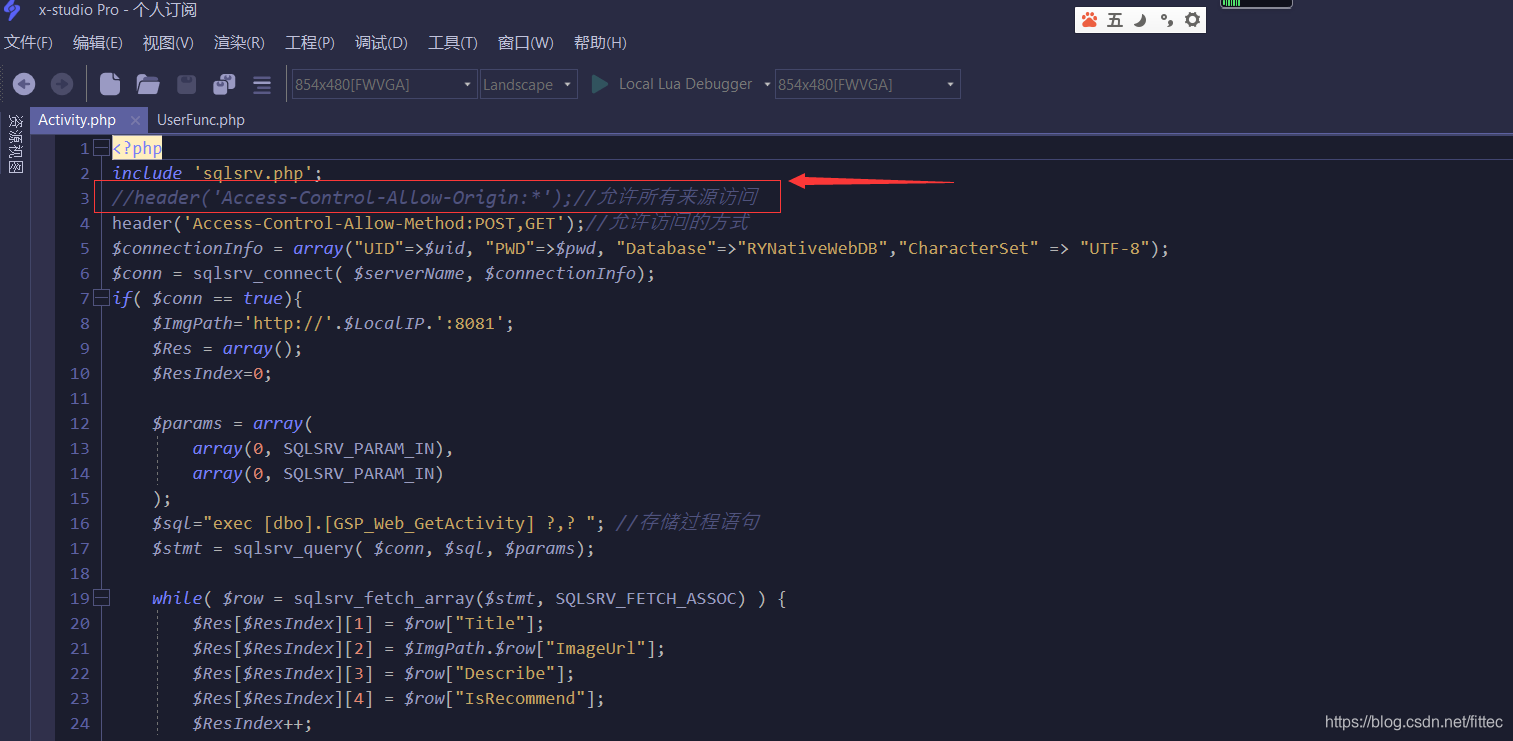Click the $Res = array() line
Screen dimensions: 1513x741
(x=227, y=348)
